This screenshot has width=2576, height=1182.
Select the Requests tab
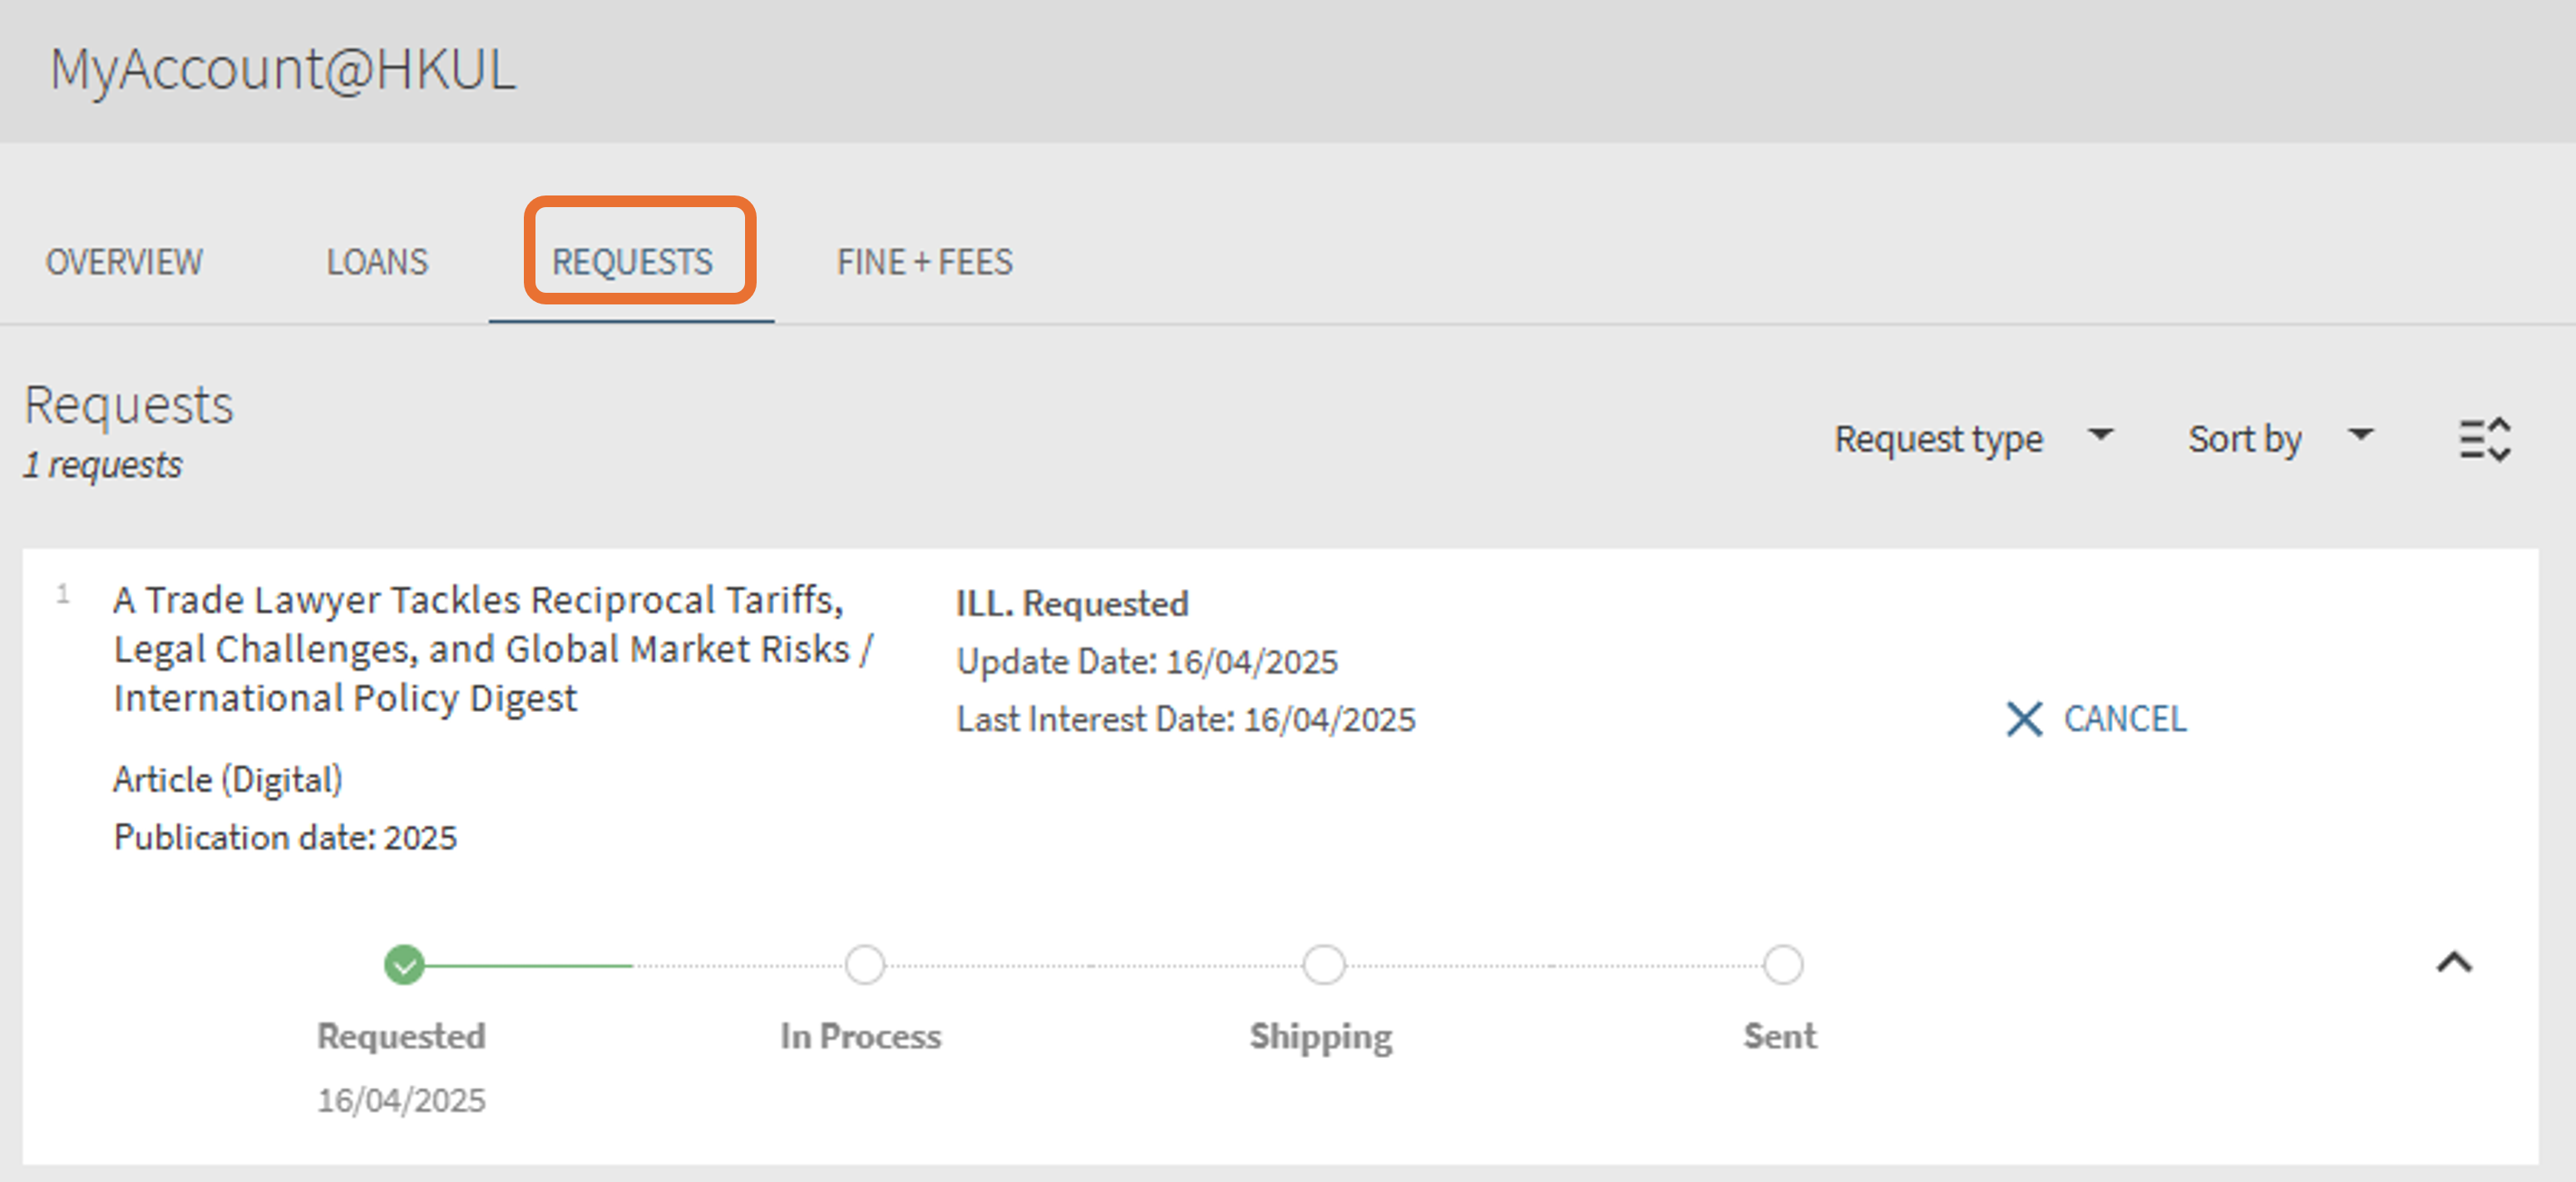[x=632, y=262]
